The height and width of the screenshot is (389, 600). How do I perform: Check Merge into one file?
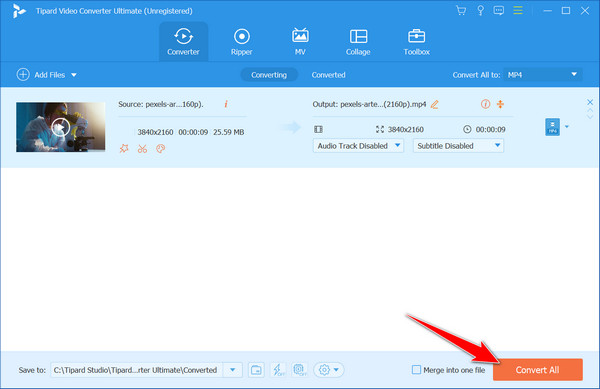pyautogui.click(x=416, y=370)
